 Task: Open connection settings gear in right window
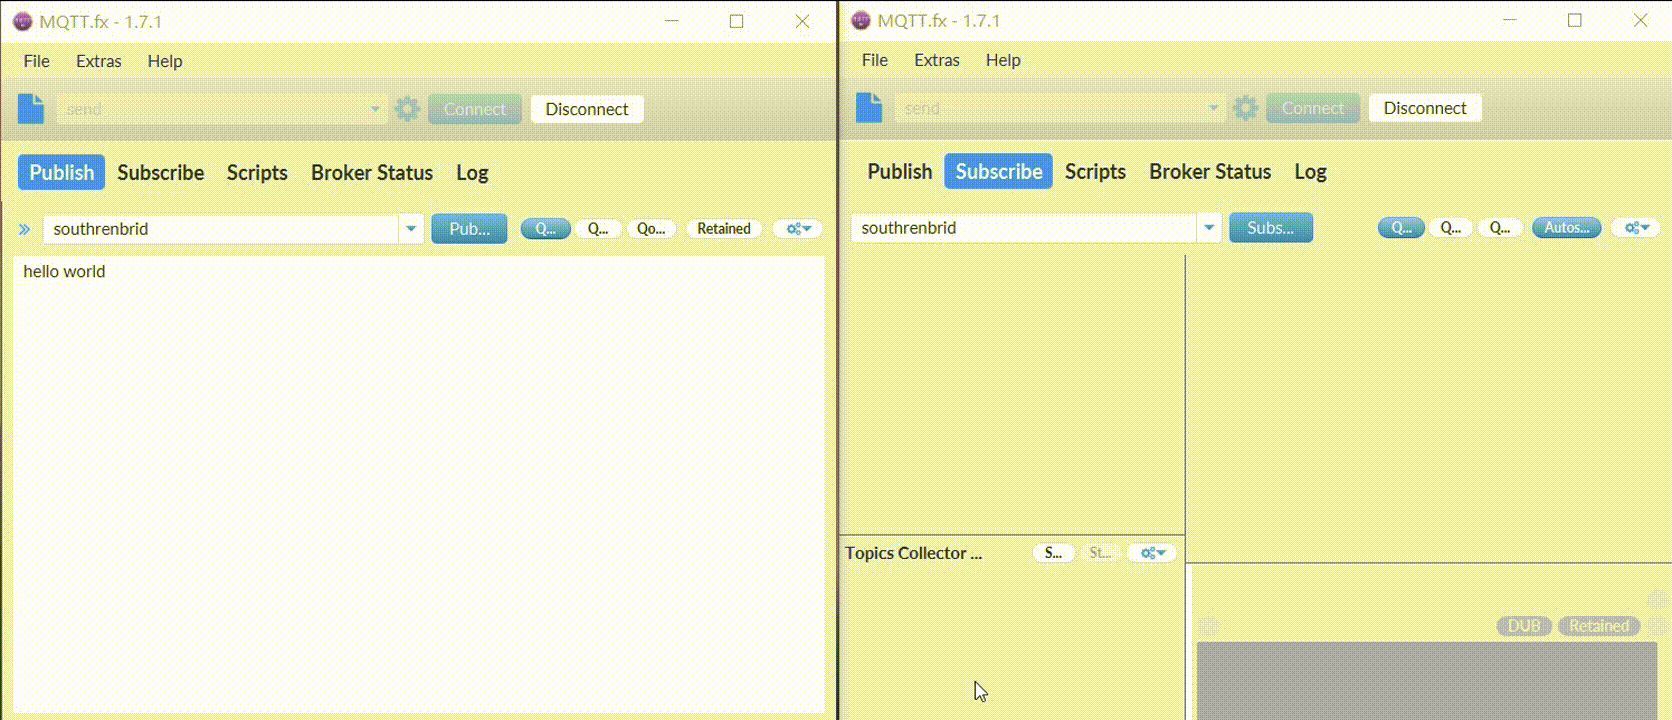[x=1245, y=108]
